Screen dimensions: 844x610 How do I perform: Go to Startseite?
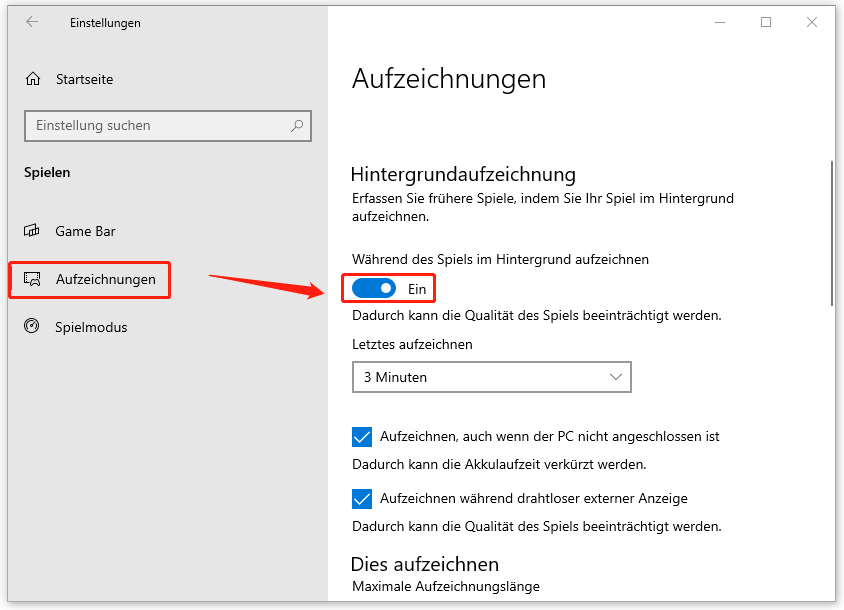(x=85, y=79)
